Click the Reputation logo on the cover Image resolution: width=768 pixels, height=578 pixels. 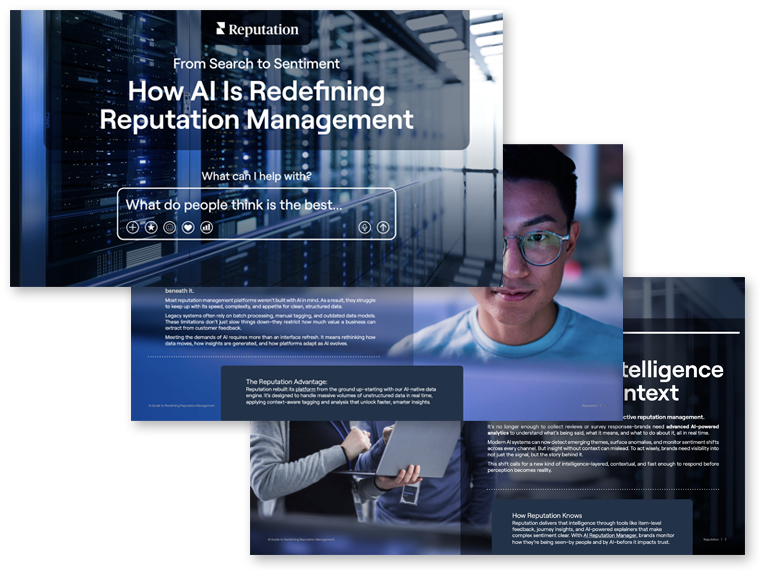pyautogui.click(x=257, y=29)
